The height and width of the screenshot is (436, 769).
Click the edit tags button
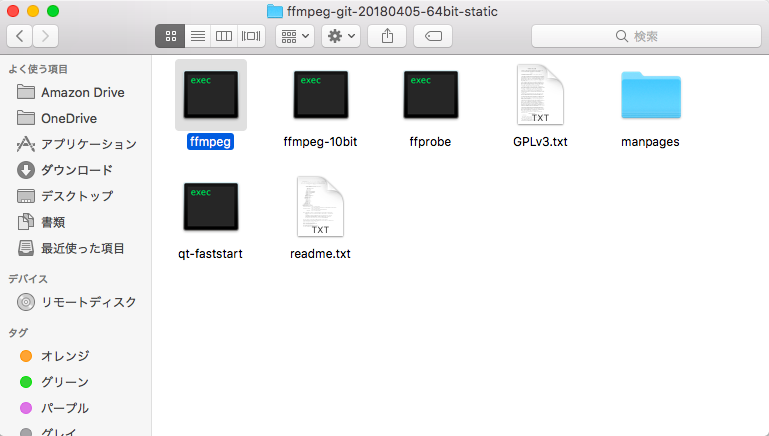[433, 36]
